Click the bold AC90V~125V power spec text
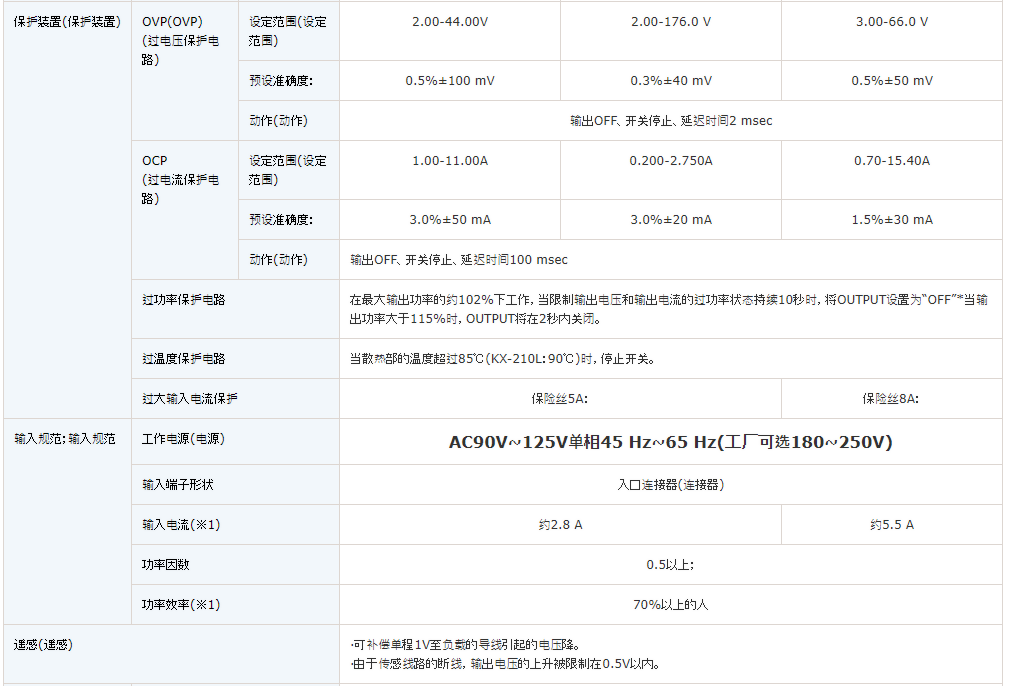Screen dimensions: 1012x686 point(670,442)
